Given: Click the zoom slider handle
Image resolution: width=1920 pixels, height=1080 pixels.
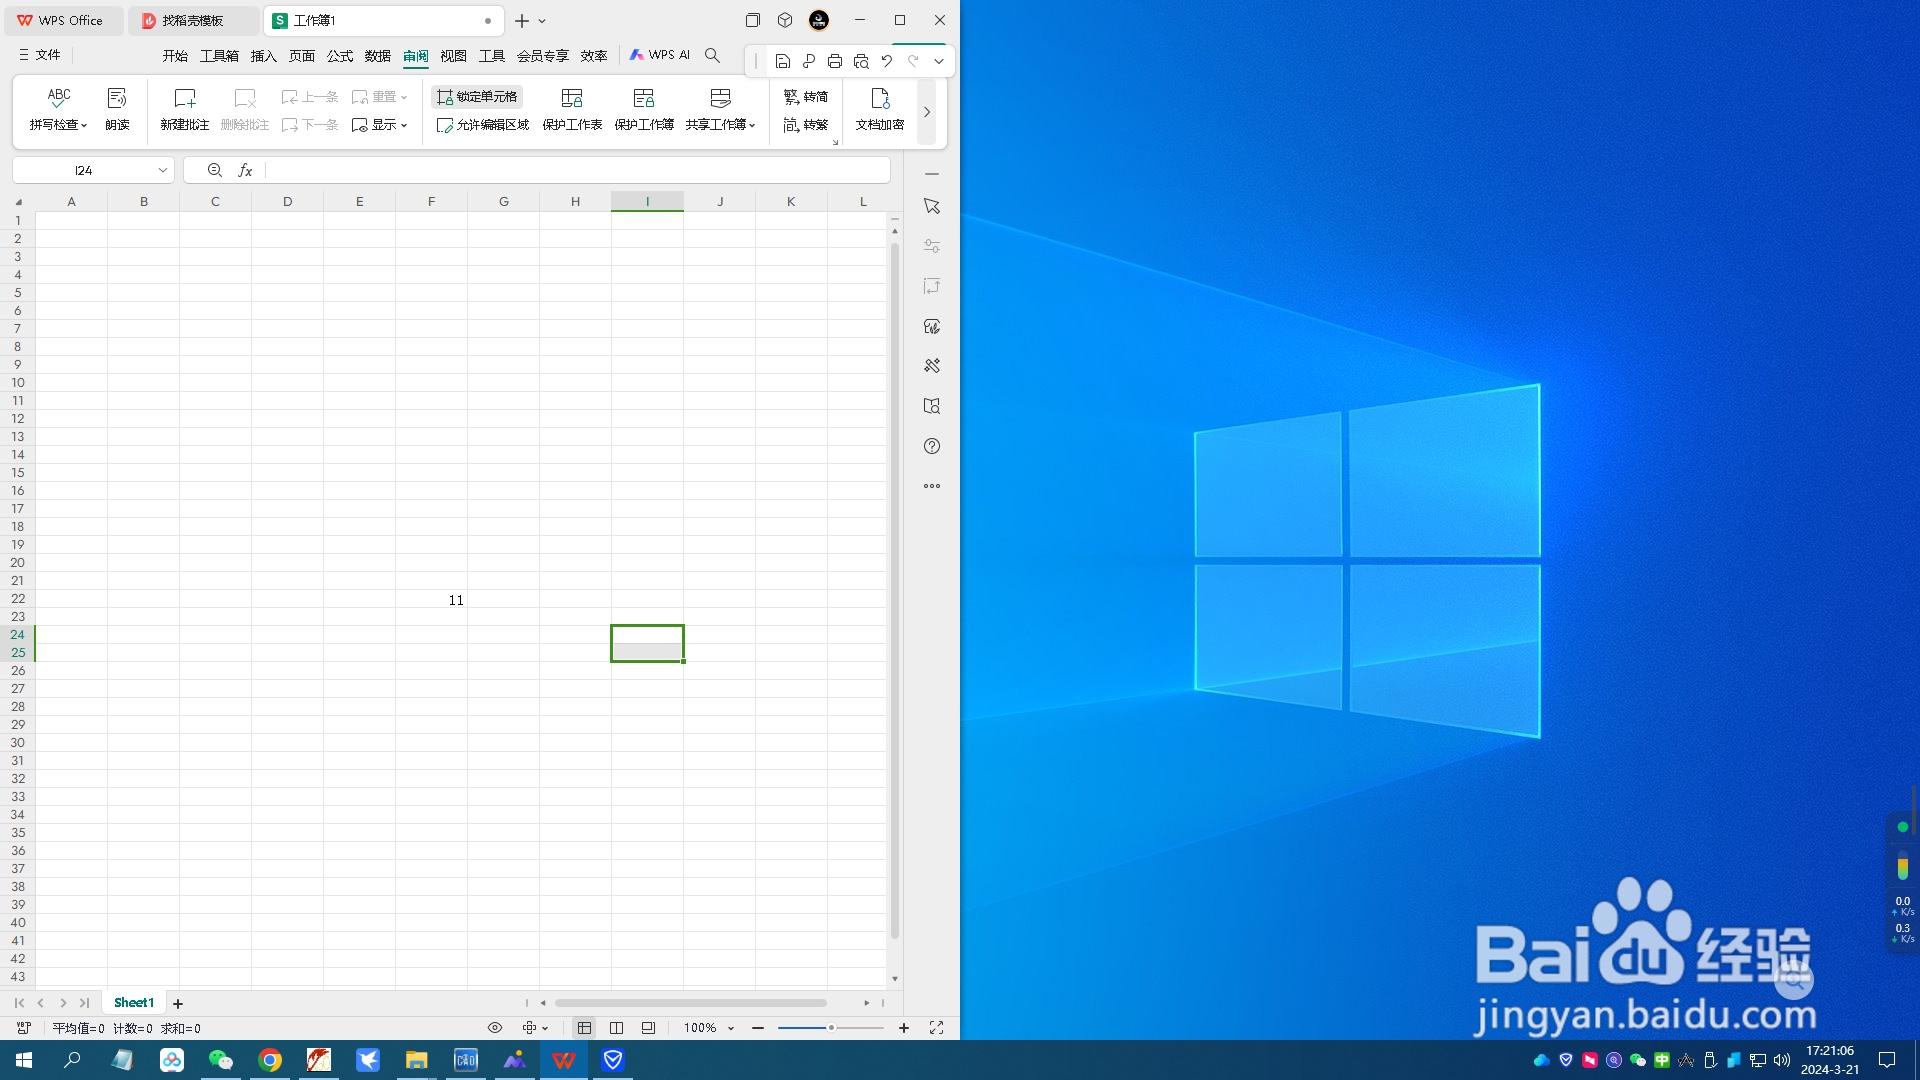Looking at the screenshot, I should pyautogui.click(x=830, y=1028).
